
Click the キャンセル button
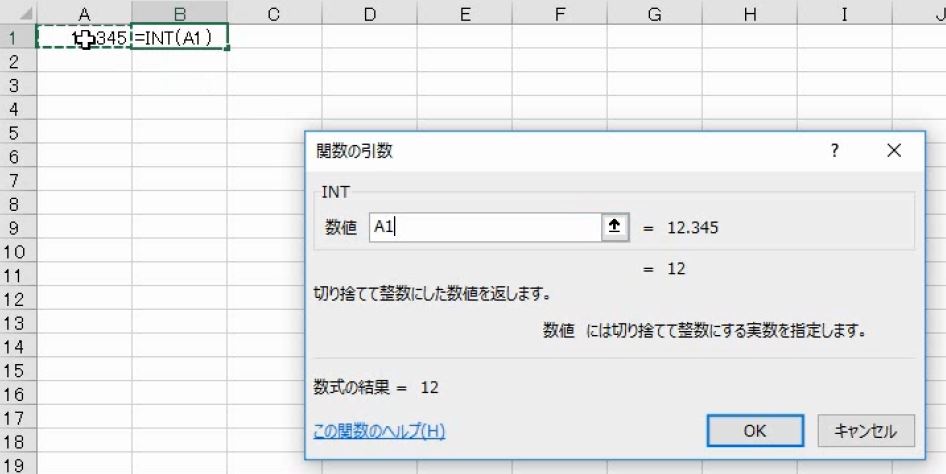tap(866, 431)
